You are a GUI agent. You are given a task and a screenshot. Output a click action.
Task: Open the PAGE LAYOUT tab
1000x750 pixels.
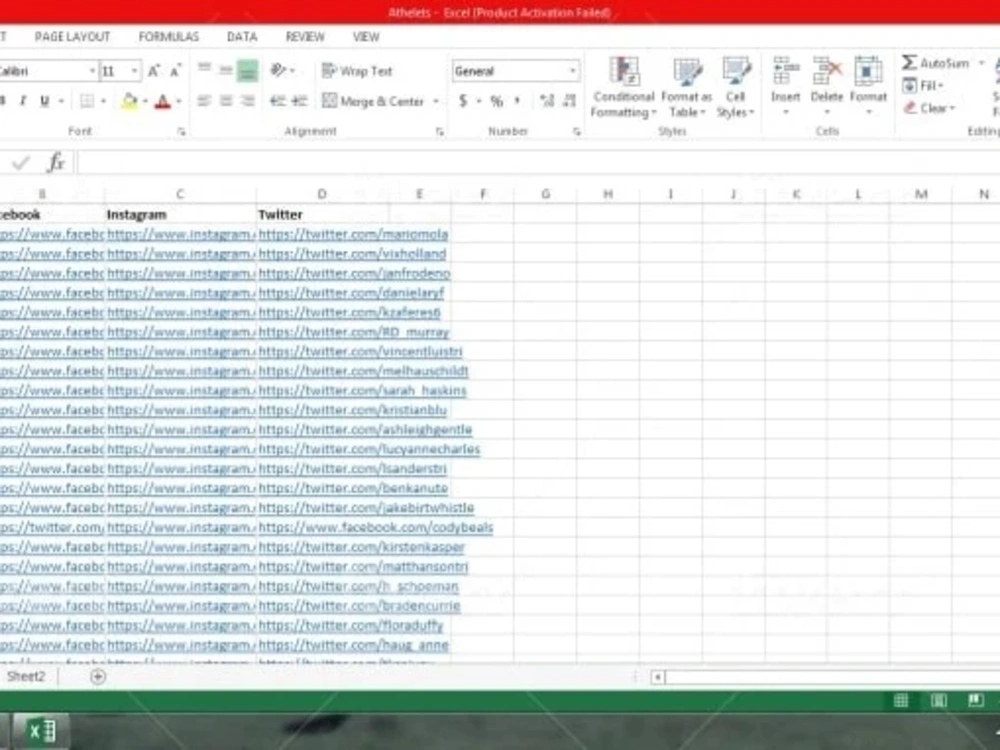[x=72, y=37]
